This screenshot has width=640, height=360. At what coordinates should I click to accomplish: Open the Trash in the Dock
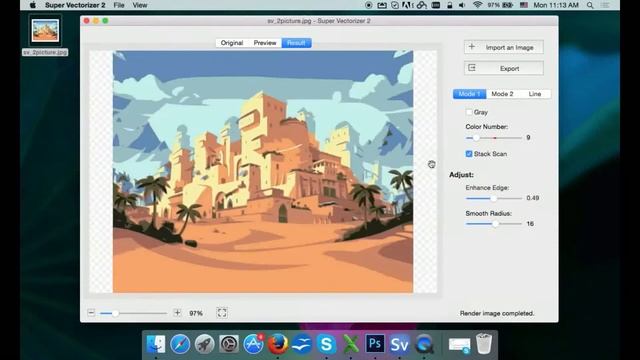click(484, 344)
